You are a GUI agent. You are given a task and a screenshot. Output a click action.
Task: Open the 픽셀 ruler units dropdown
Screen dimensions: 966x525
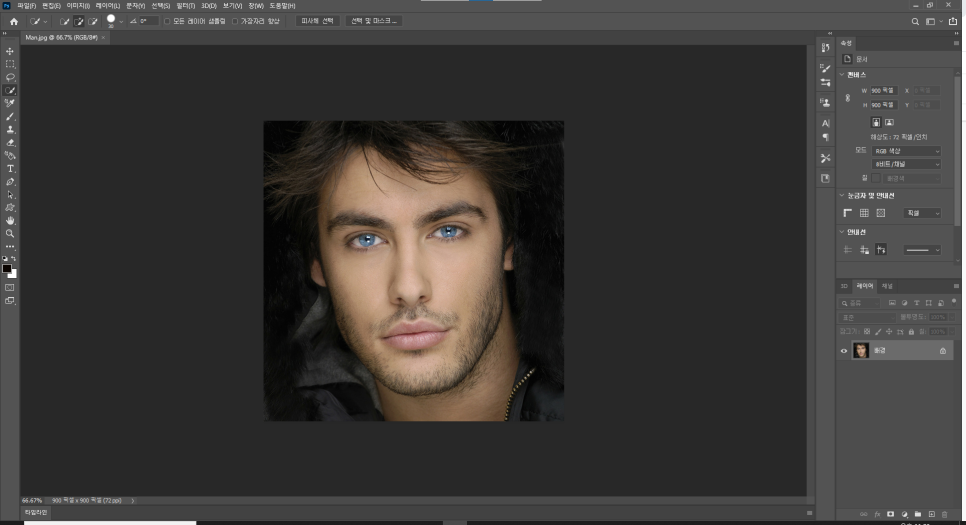coord(922,213)
